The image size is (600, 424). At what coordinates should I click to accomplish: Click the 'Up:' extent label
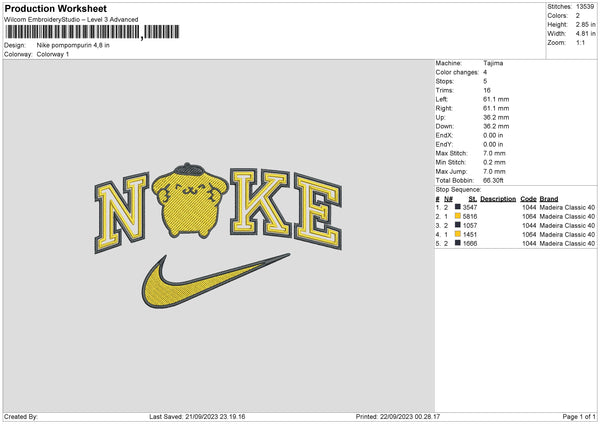coord(440,117)
